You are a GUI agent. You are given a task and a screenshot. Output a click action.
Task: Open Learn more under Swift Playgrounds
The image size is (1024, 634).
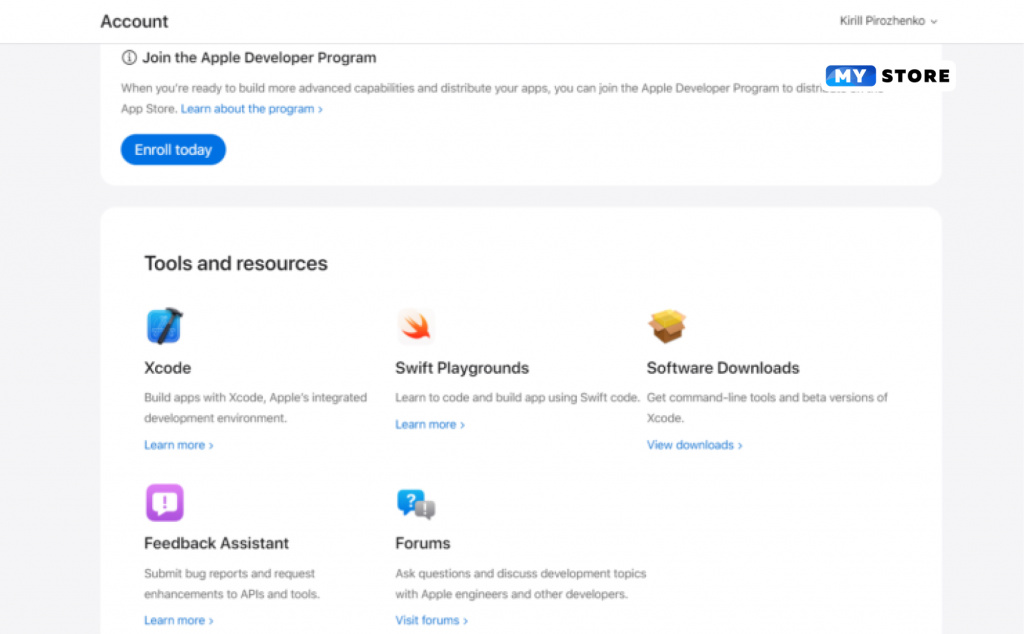[429, 424]
